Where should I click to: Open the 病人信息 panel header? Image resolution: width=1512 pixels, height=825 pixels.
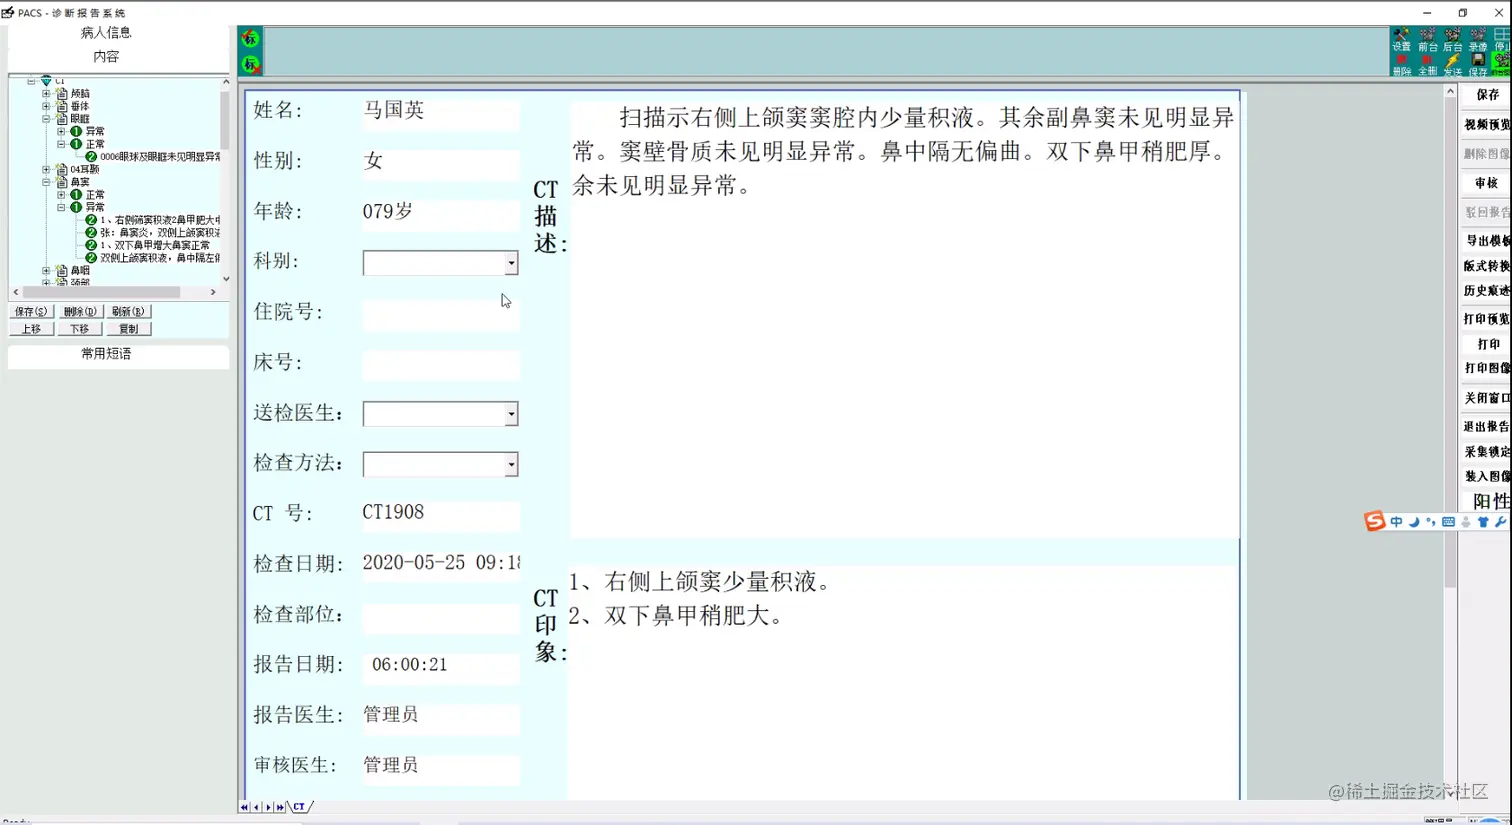tap(106, 33)
